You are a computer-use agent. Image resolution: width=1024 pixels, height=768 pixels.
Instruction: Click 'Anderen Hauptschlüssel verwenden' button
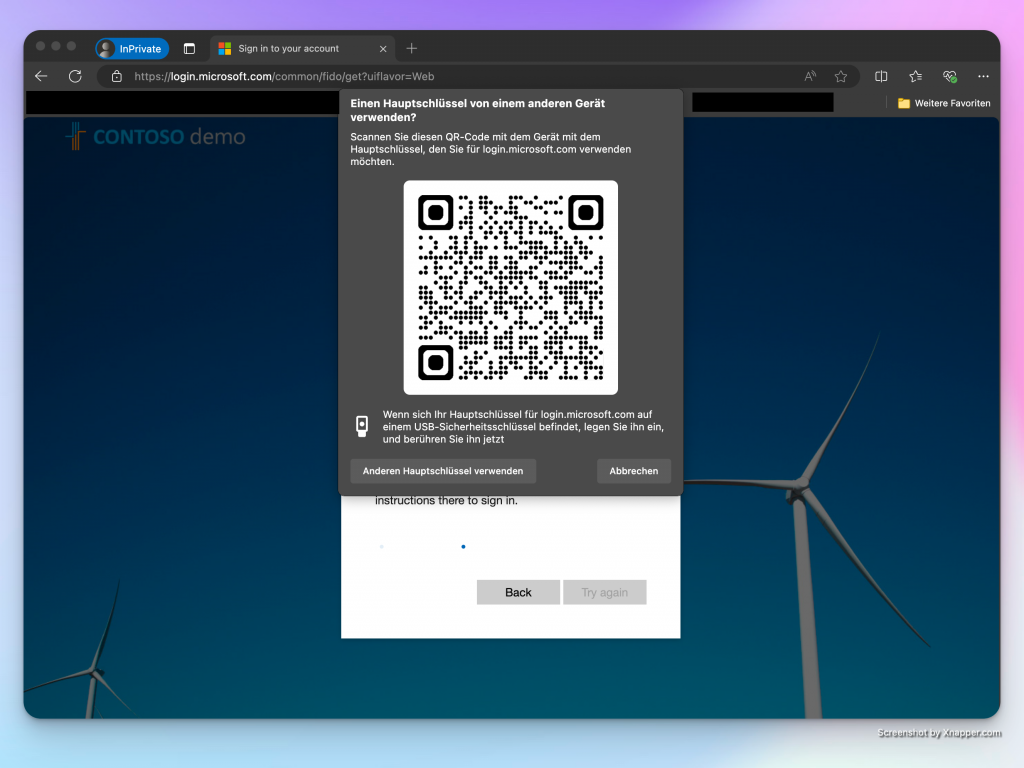click(x=443, y=471)
